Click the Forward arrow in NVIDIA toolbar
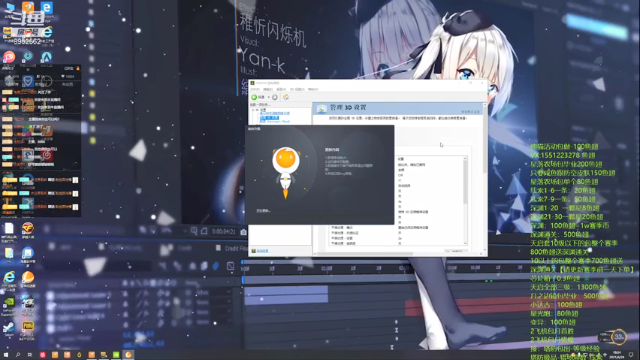 point(275,97)
